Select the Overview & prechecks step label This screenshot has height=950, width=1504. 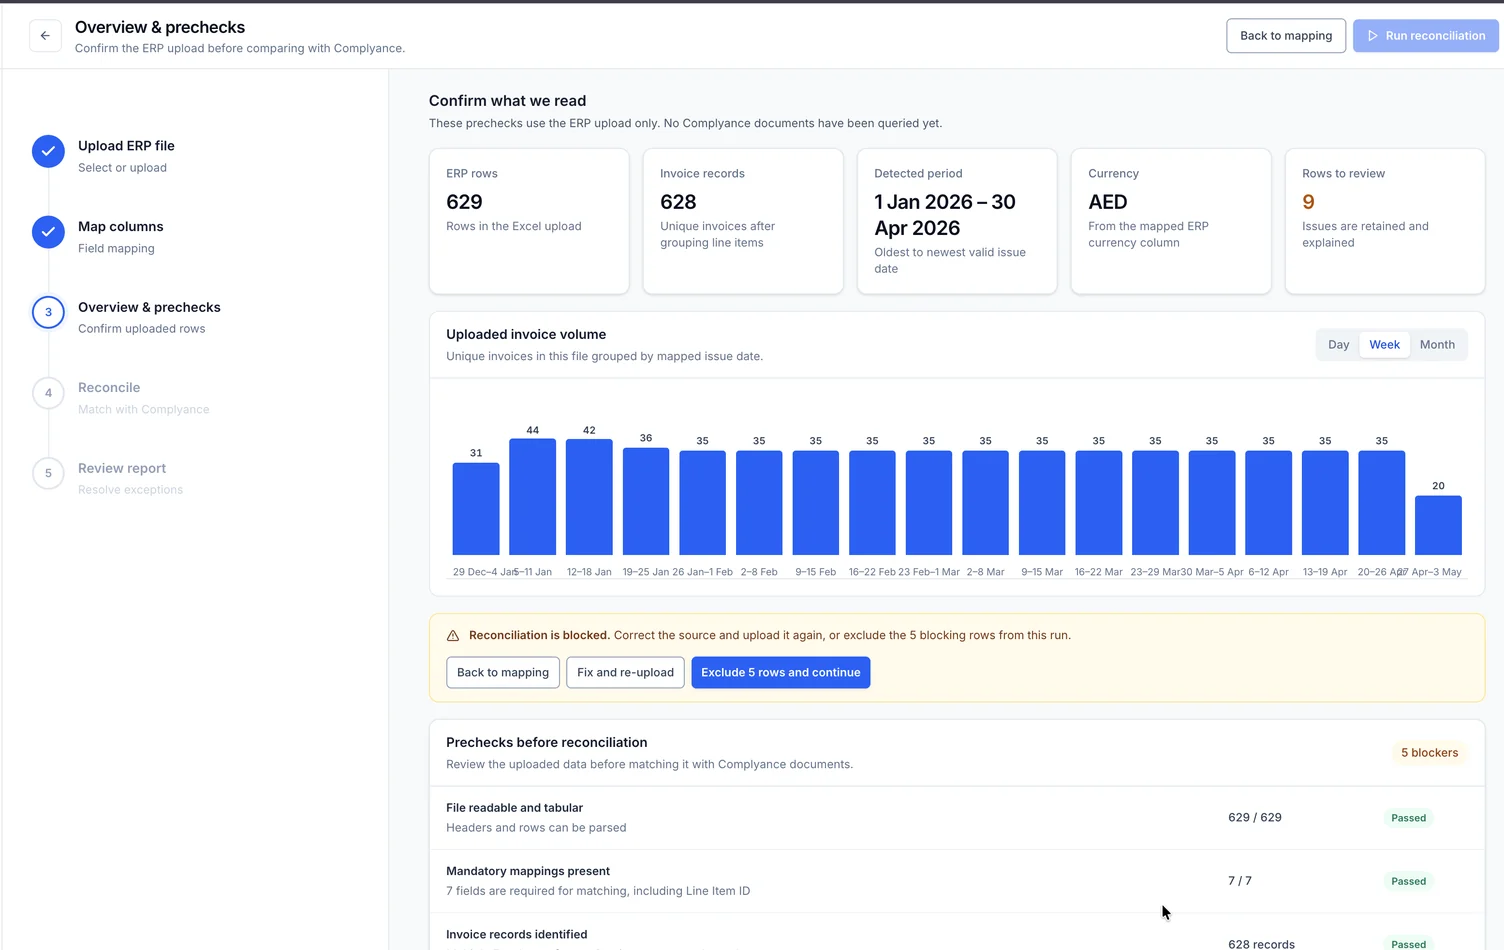(x=149, y=308)
